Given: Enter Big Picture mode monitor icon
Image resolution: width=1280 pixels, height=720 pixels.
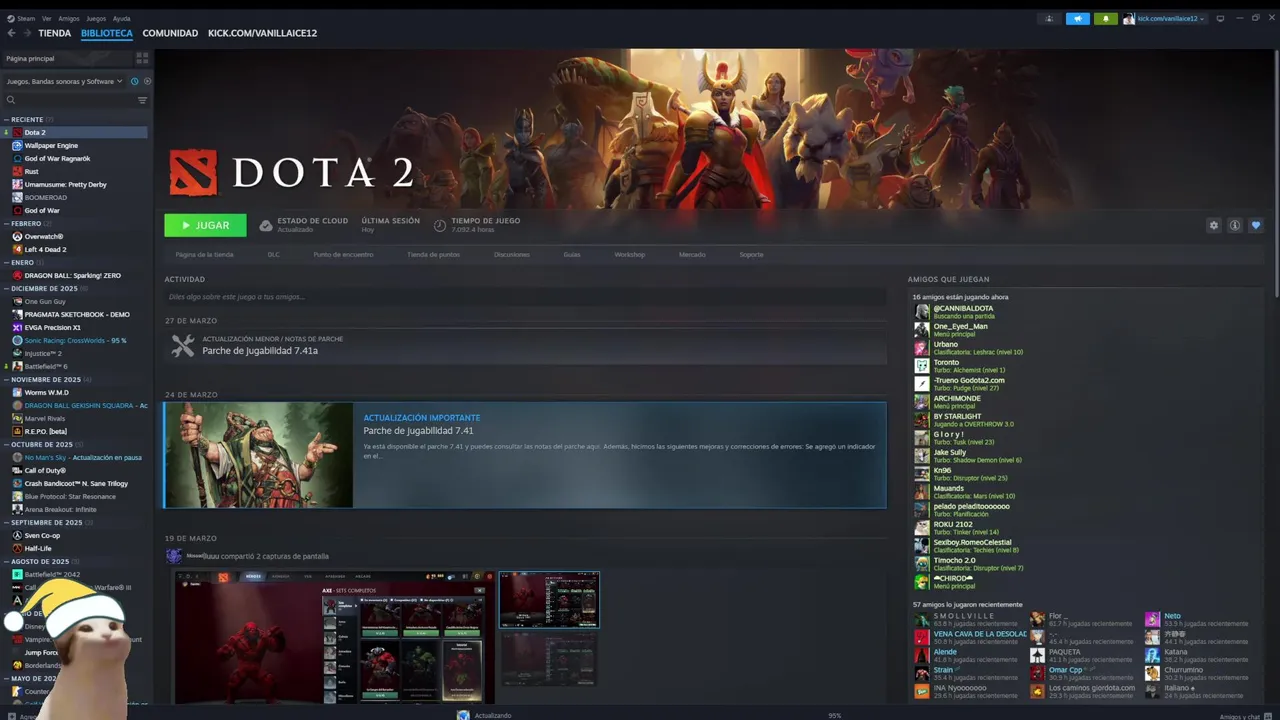Looking at the screenshot, I should coord(1220,18).
